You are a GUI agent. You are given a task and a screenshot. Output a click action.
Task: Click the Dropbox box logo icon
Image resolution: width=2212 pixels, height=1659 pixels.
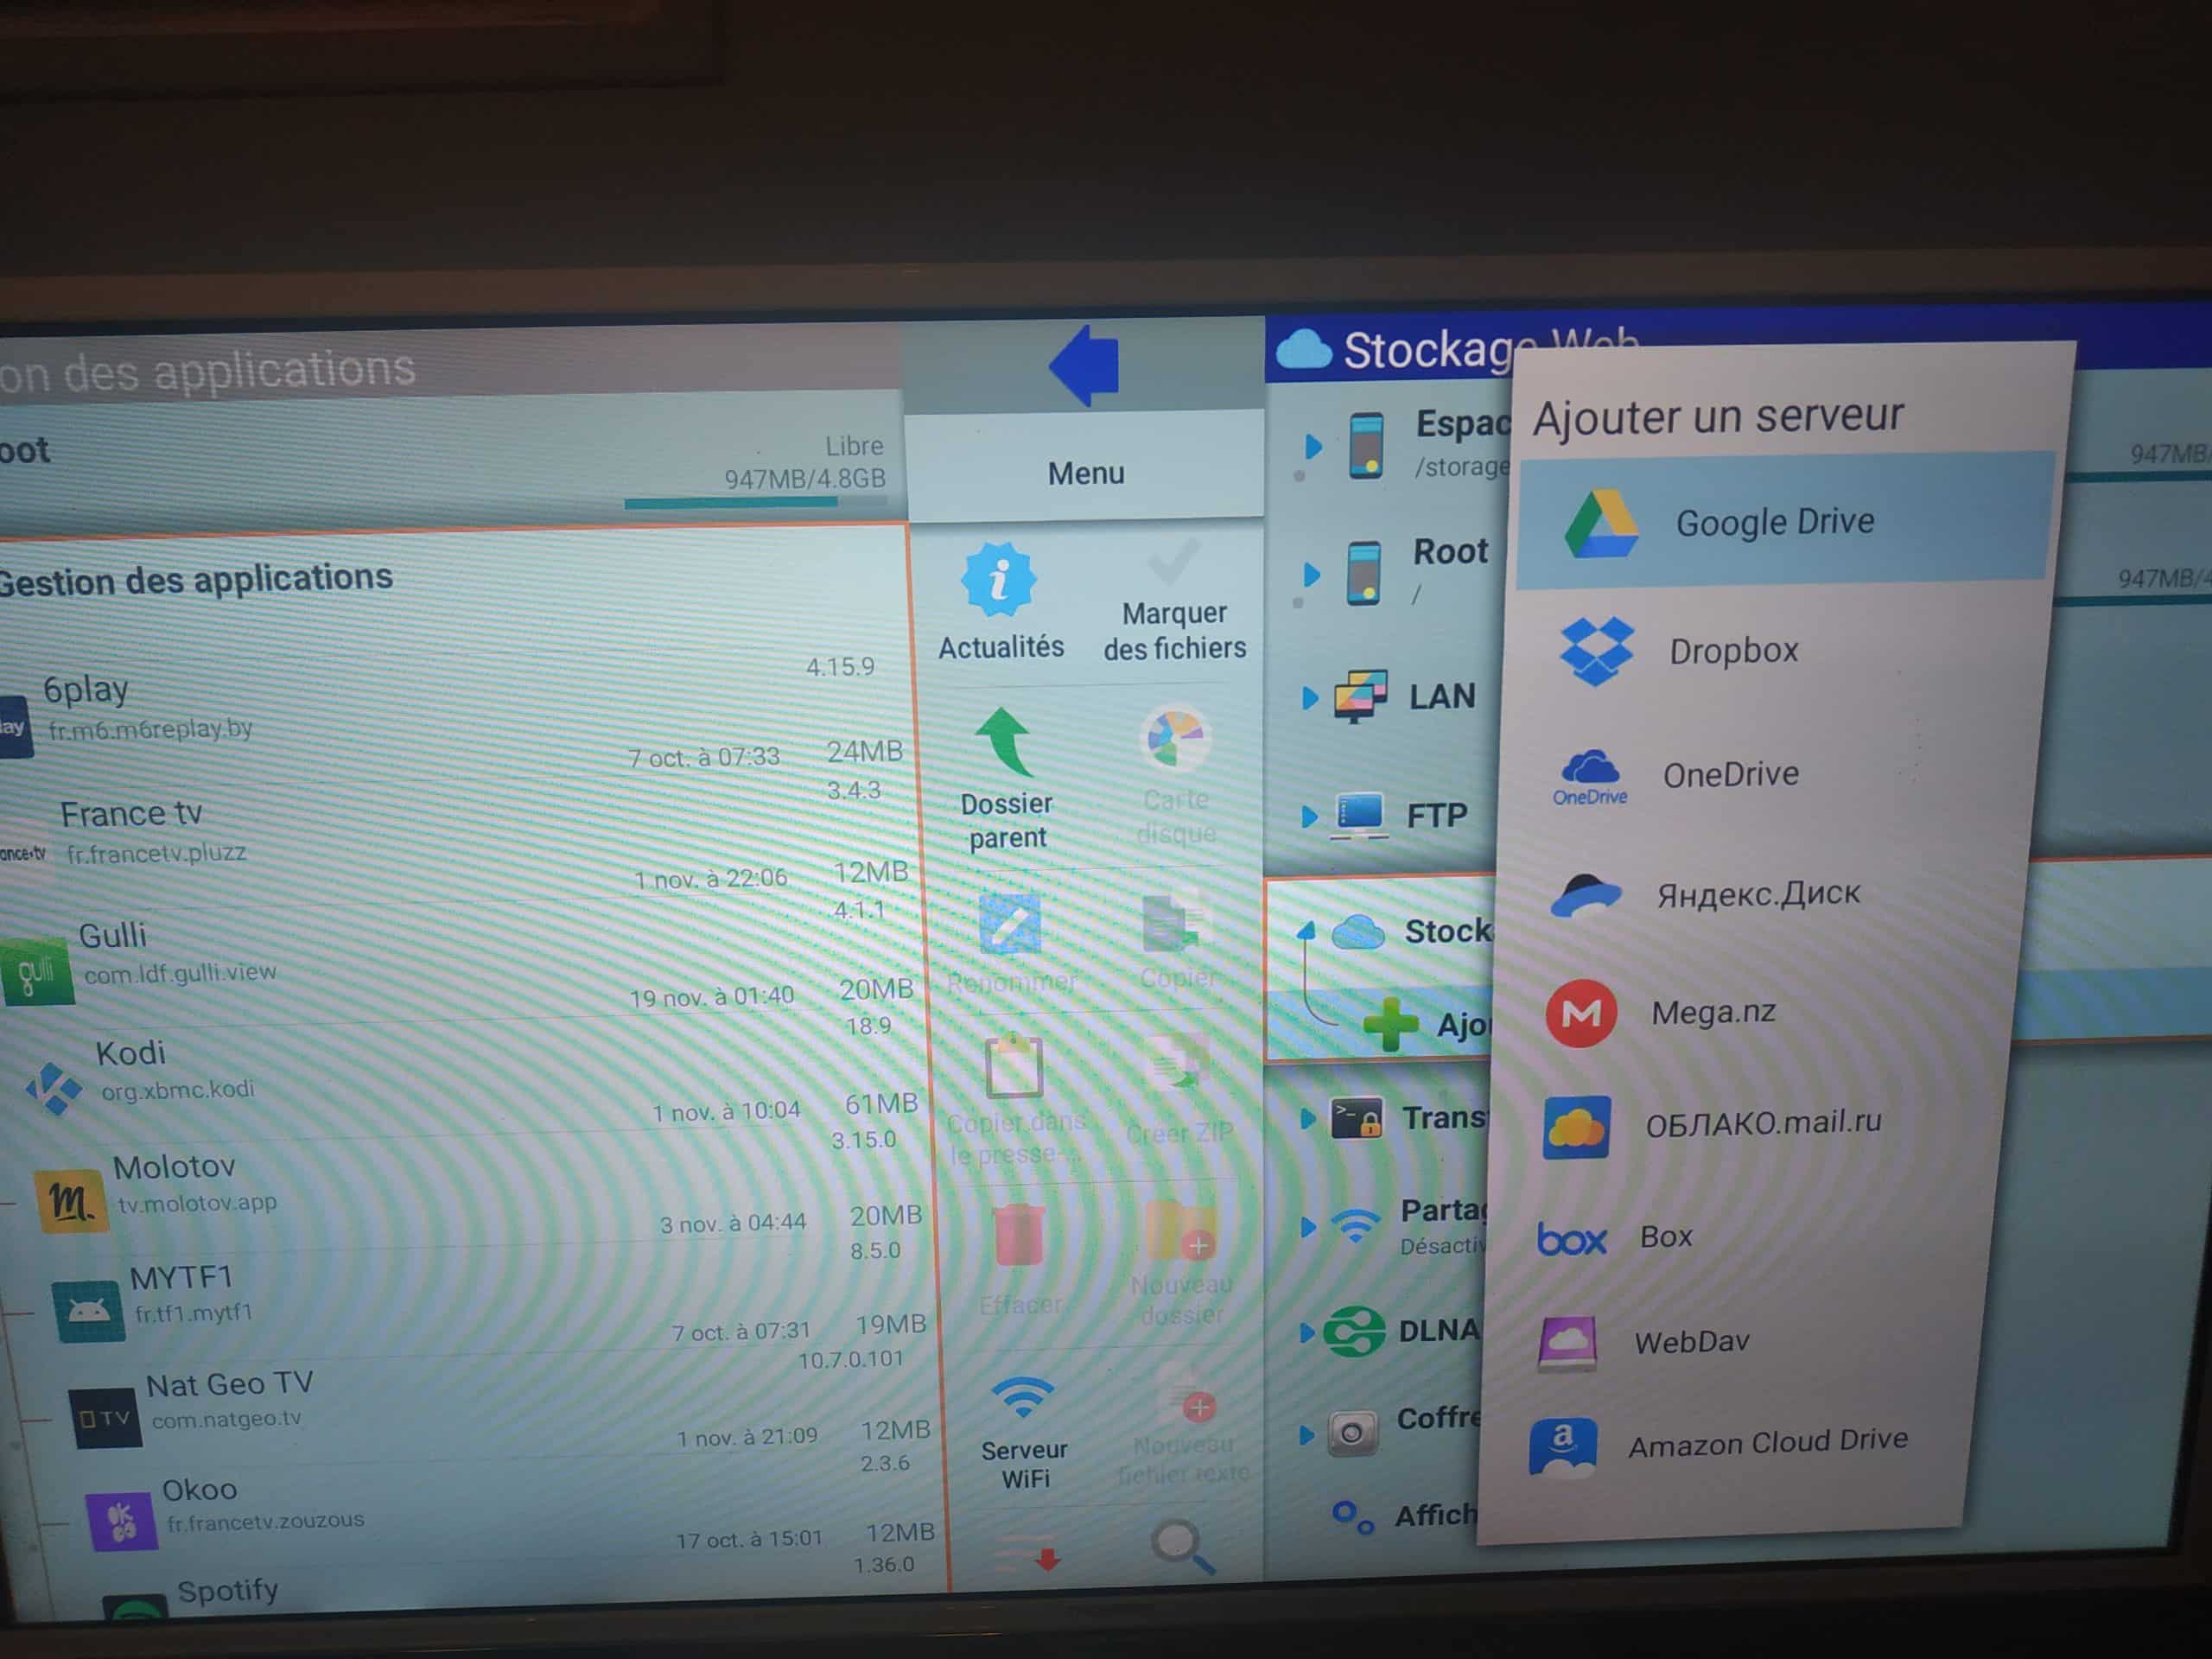coord(1596,651)
